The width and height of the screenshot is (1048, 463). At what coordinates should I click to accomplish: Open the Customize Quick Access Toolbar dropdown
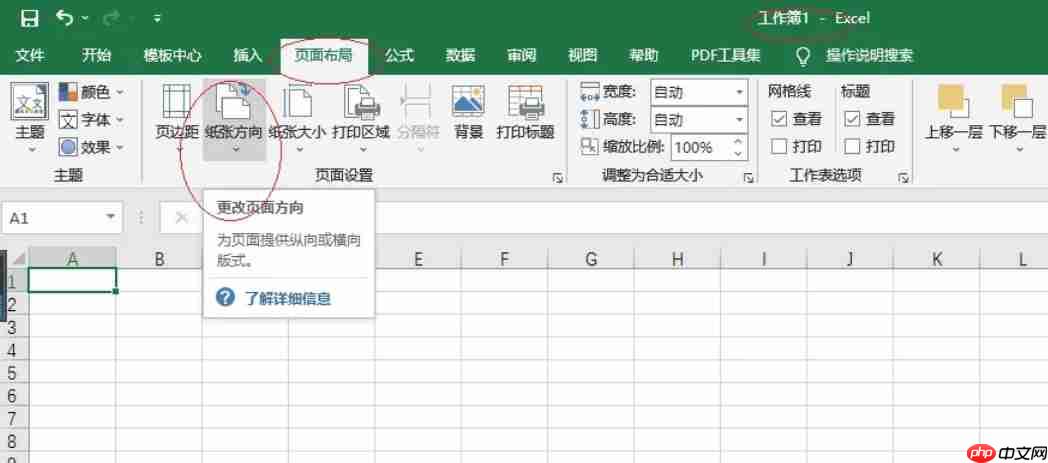coord(157,19)
